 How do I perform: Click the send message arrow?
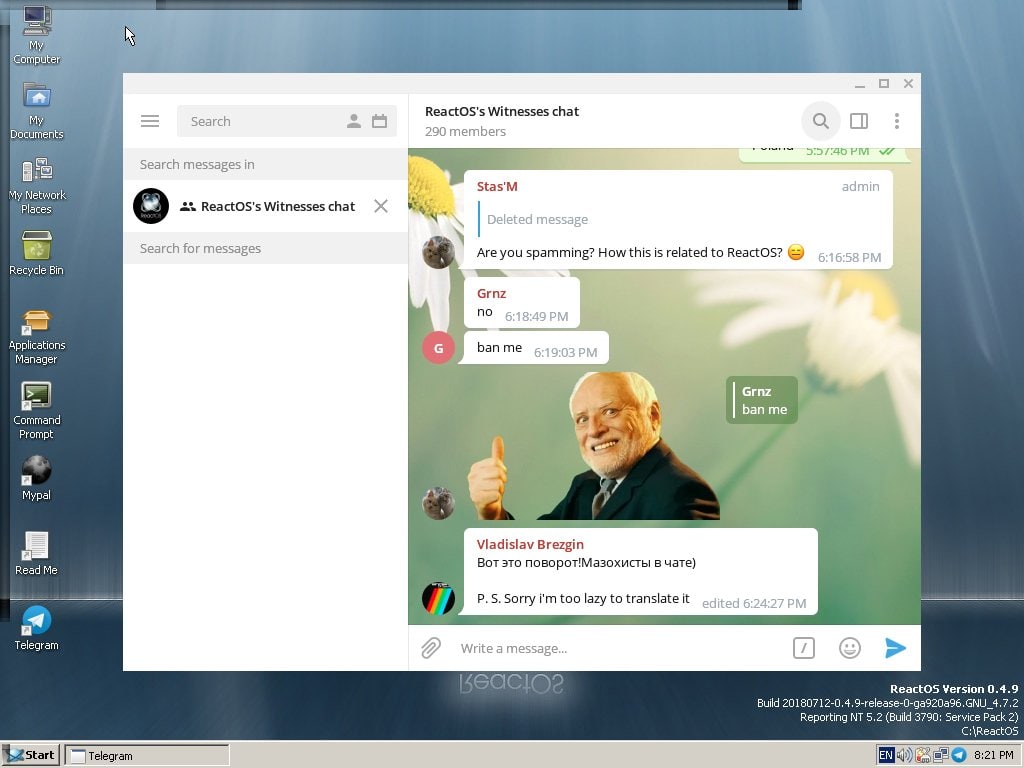tap(895, 648)
